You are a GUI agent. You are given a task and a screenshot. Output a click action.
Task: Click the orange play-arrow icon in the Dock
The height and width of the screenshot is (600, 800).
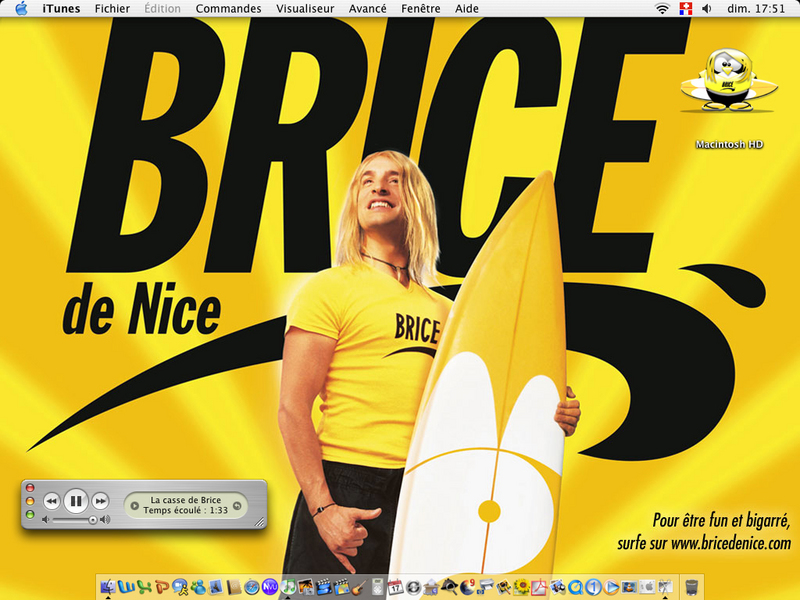point(611,587)
